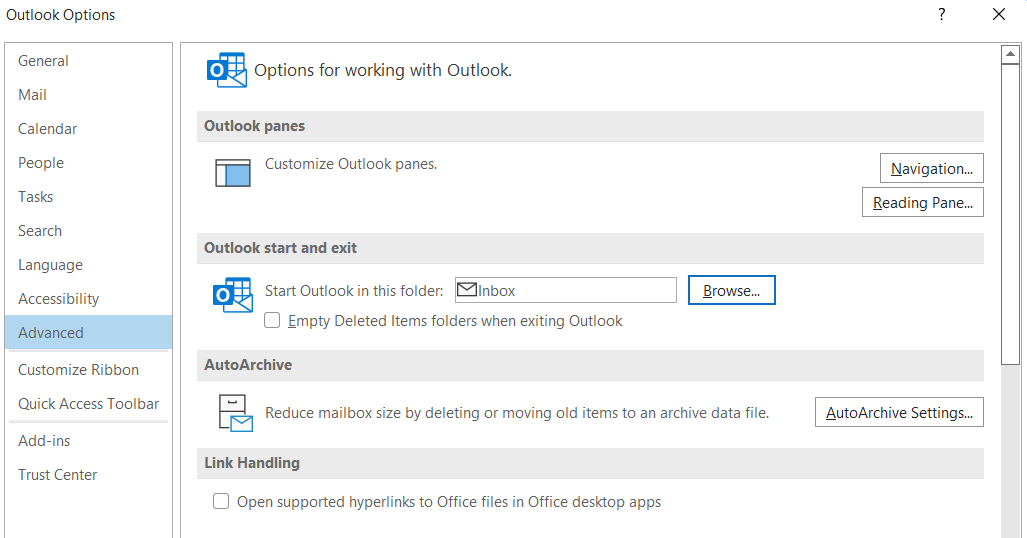Open Customize Ribbon category
1027x538 pixels.
tap(79, 370)
